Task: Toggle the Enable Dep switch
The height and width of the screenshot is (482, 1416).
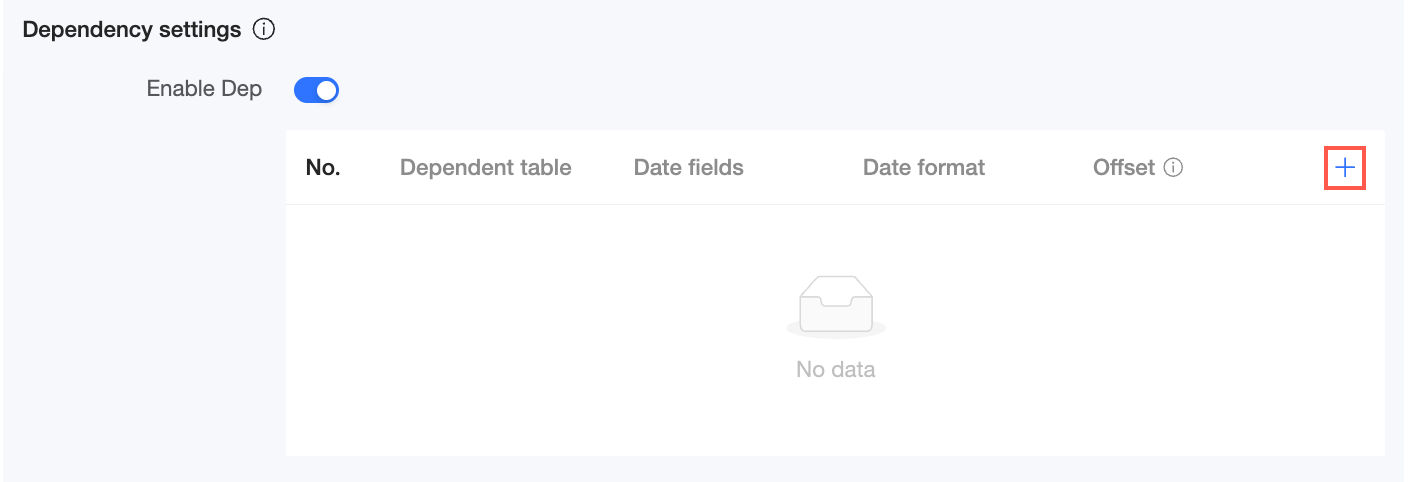Action: click(316, 91)
